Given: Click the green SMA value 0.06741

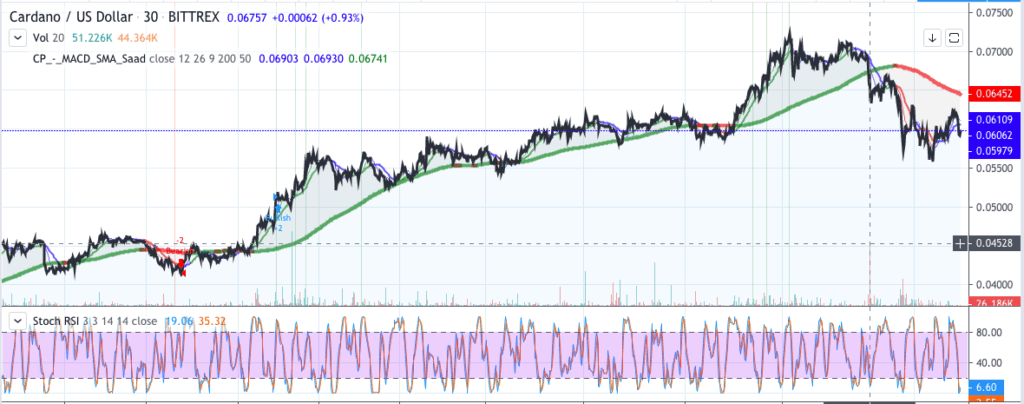Looking at the screenshot, I should click(x=367, y=59).
